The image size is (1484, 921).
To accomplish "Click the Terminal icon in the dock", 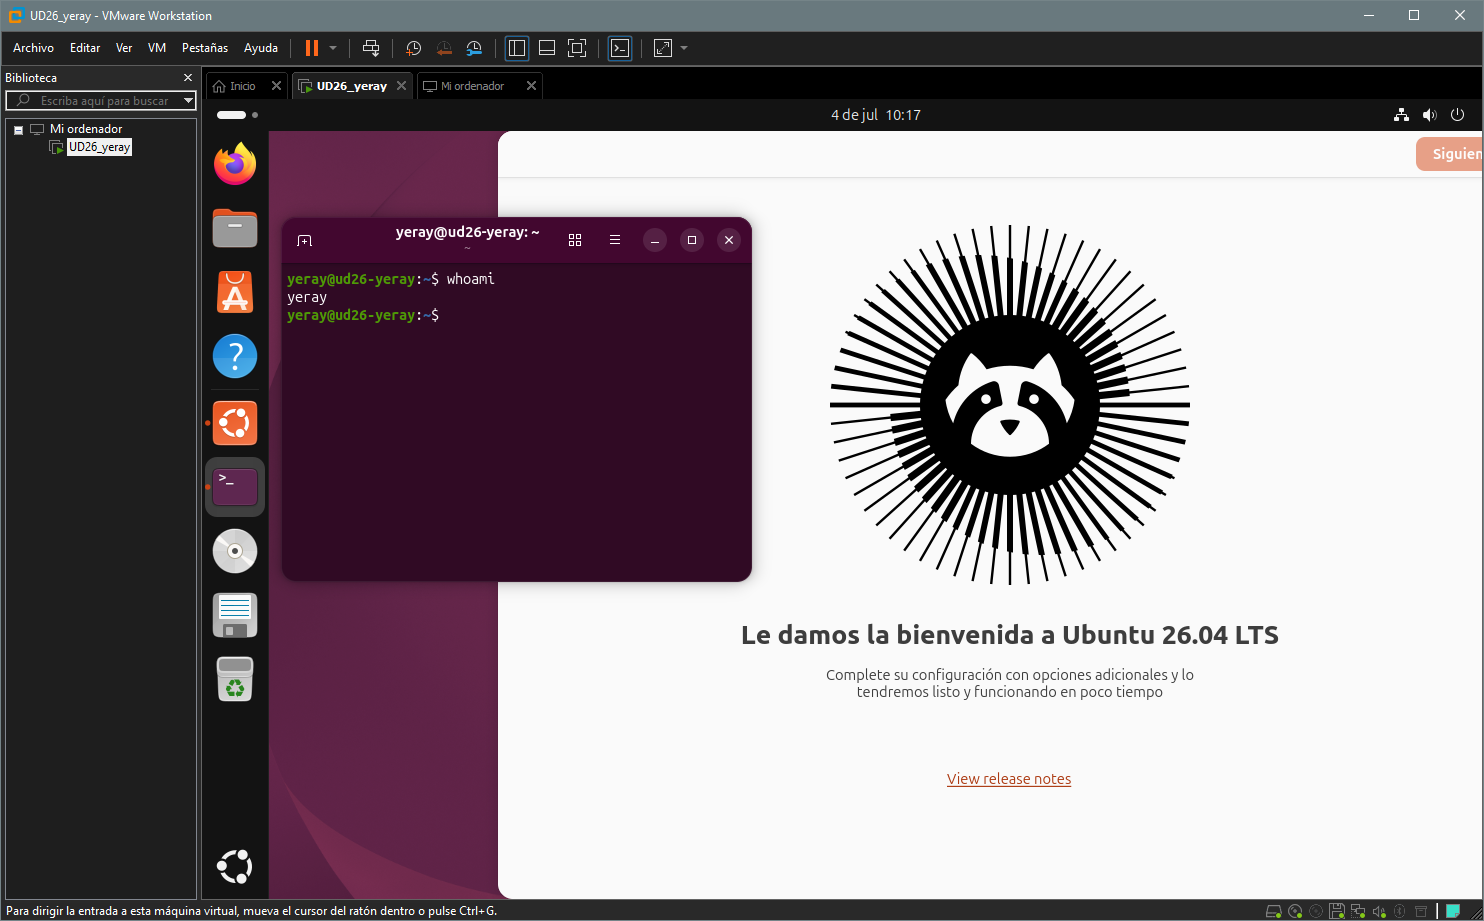I will pyautogui.click(x=235, y=487).
